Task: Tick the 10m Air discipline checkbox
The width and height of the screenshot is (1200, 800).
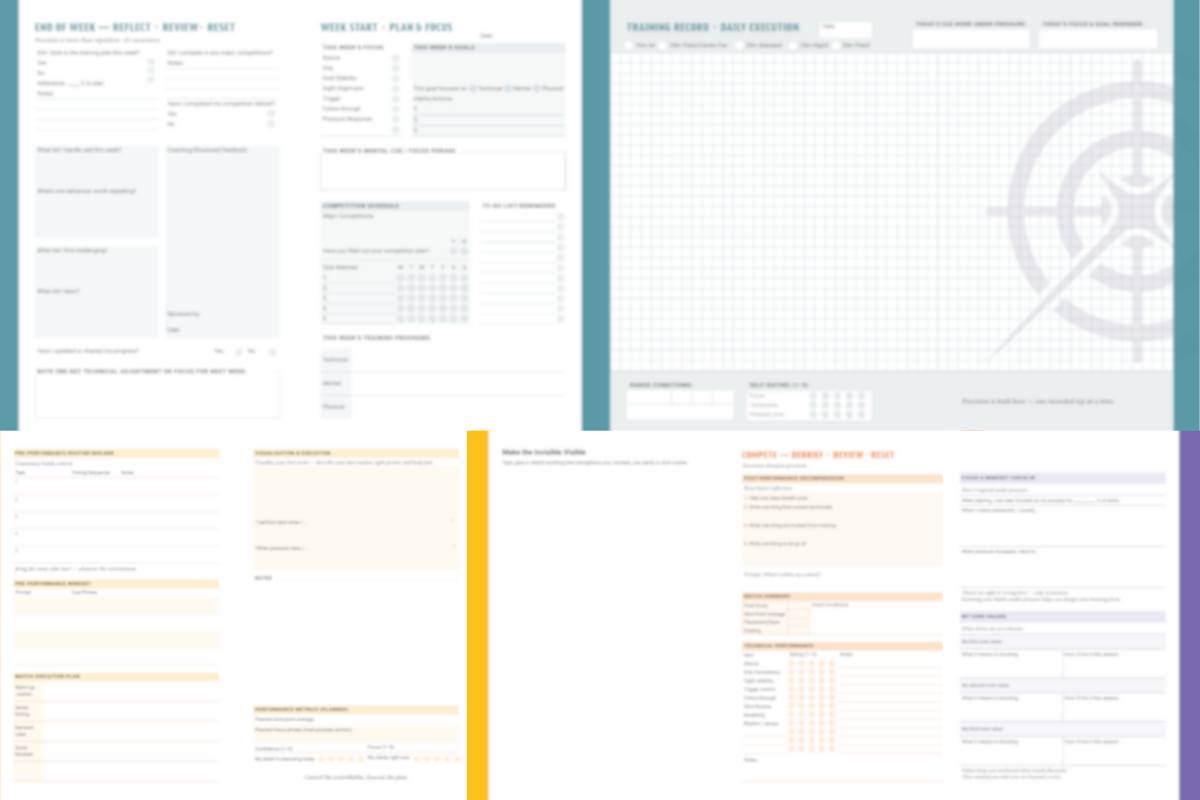Action: (x=629, y=46)
